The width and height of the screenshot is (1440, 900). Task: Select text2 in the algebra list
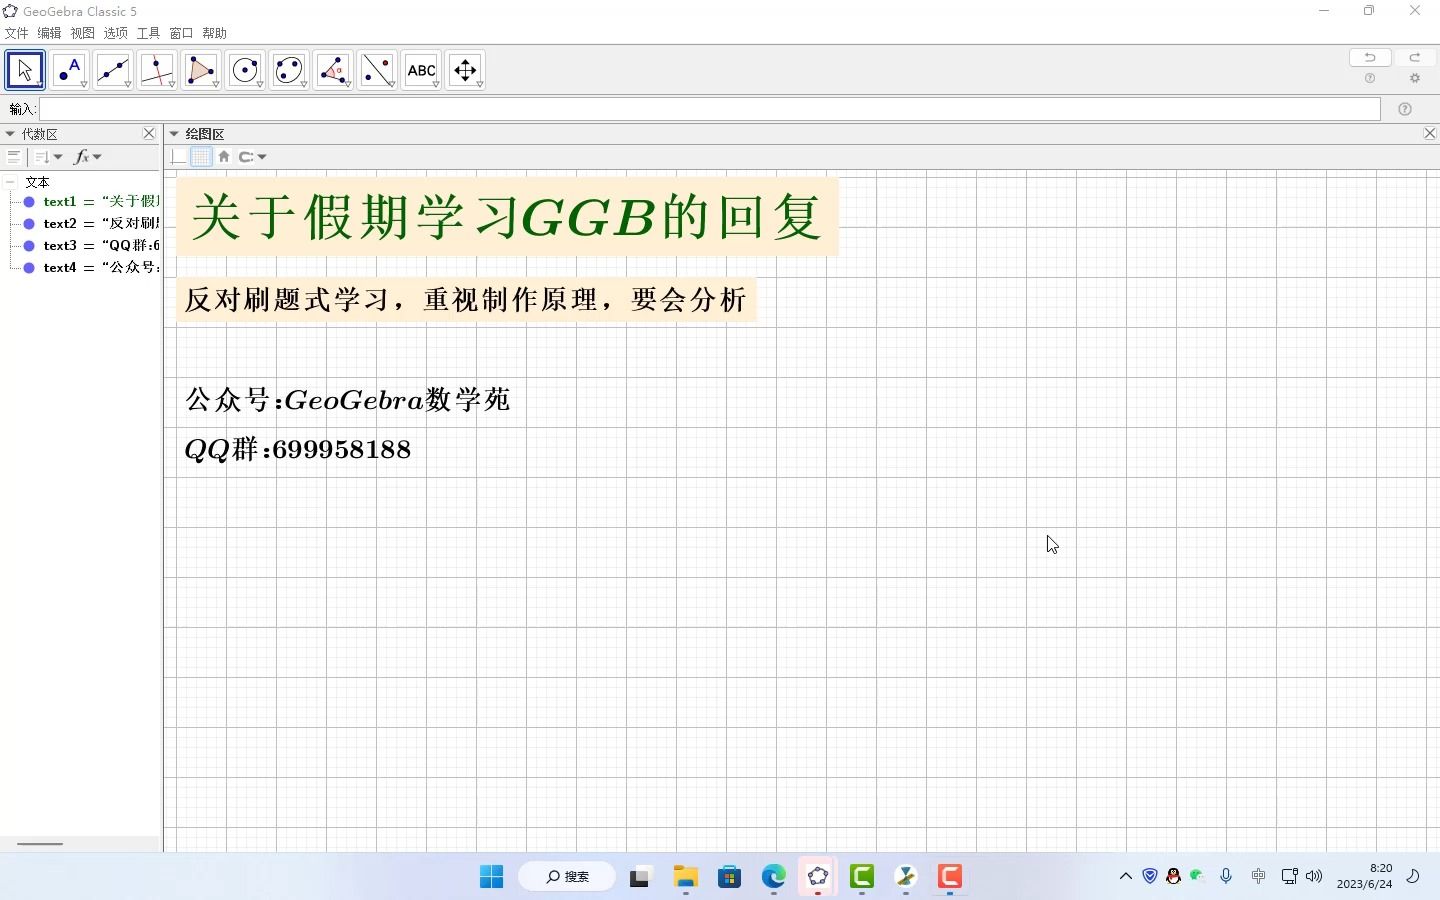[101, 224]
